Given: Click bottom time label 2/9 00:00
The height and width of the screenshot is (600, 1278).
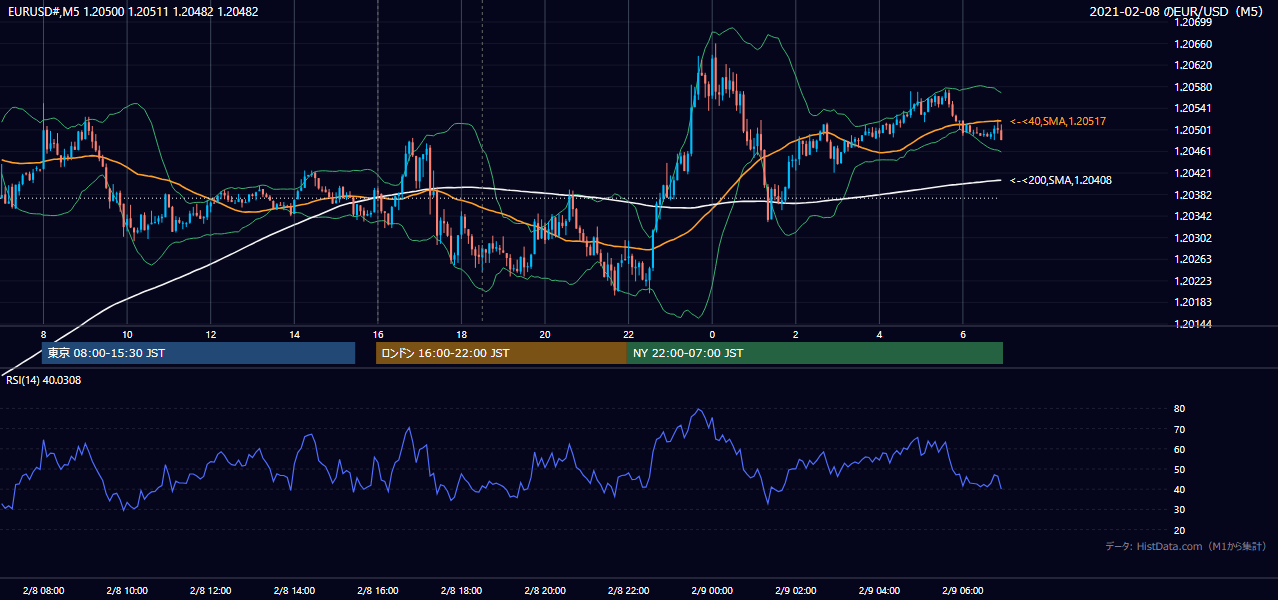Looking at the screenshot, I should 712,591.
